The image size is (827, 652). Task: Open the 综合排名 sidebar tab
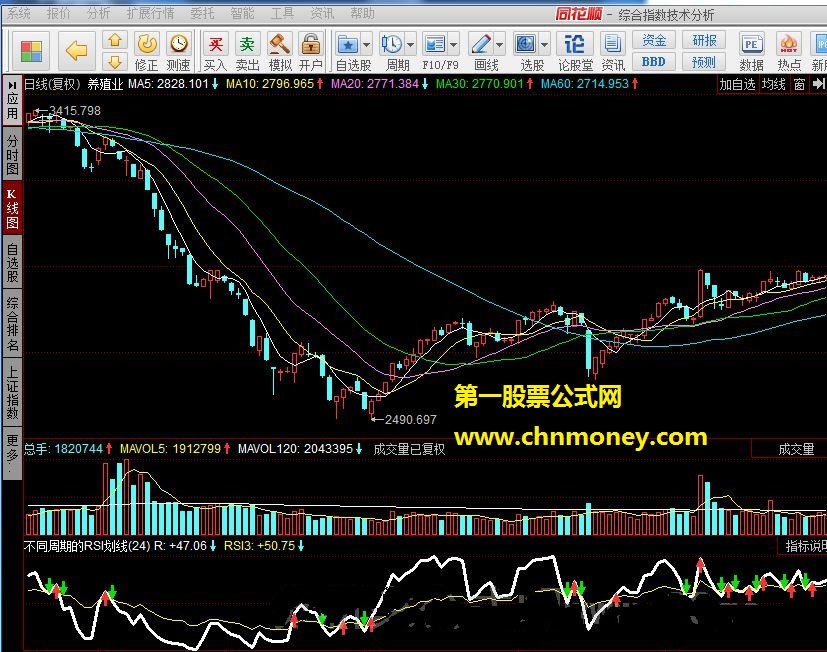tap(12, 324)
